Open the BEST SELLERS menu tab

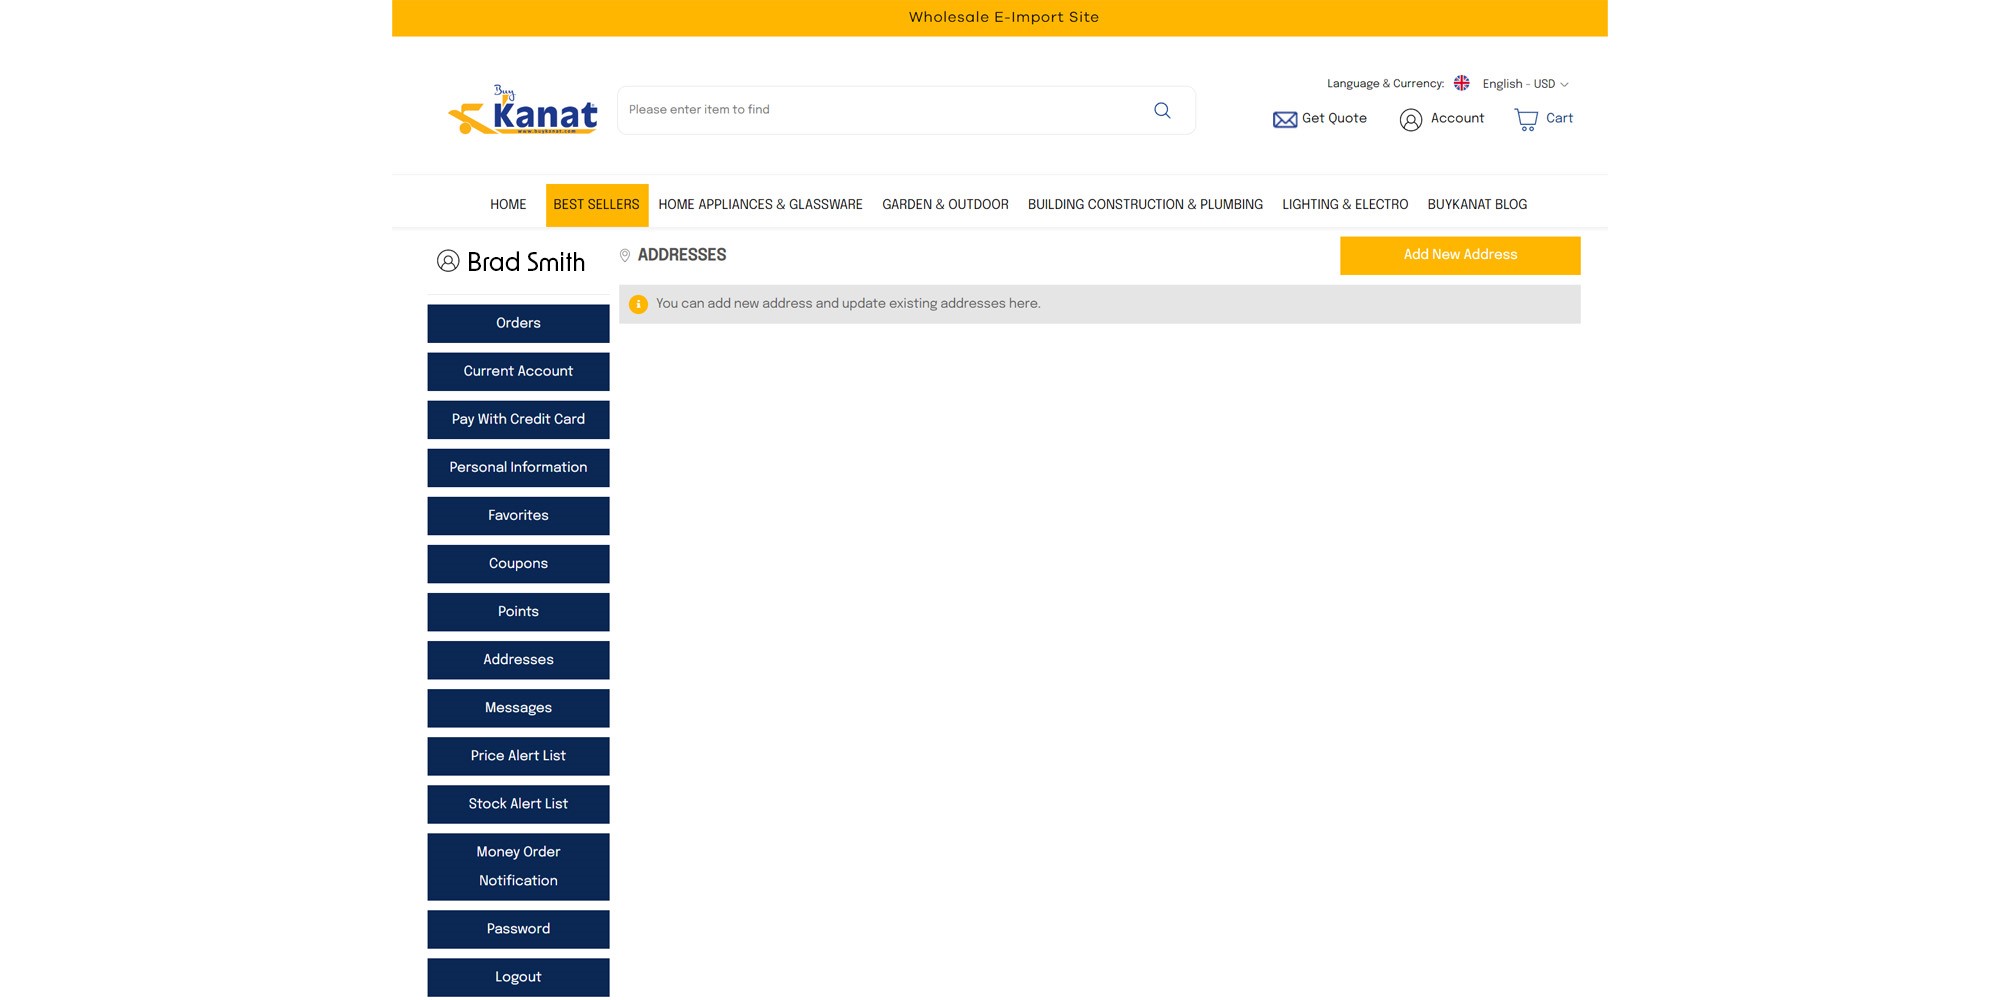pos(597,205)
